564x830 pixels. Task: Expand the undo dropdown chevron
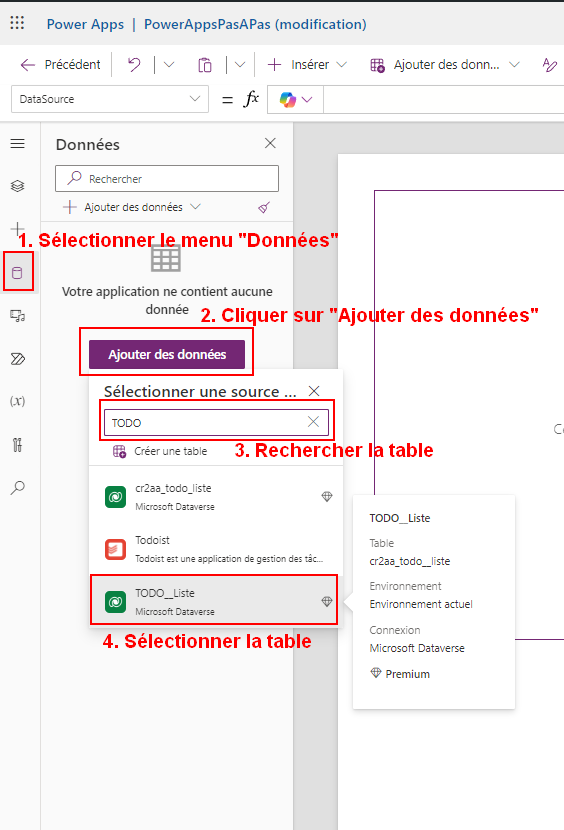[169, 65]
